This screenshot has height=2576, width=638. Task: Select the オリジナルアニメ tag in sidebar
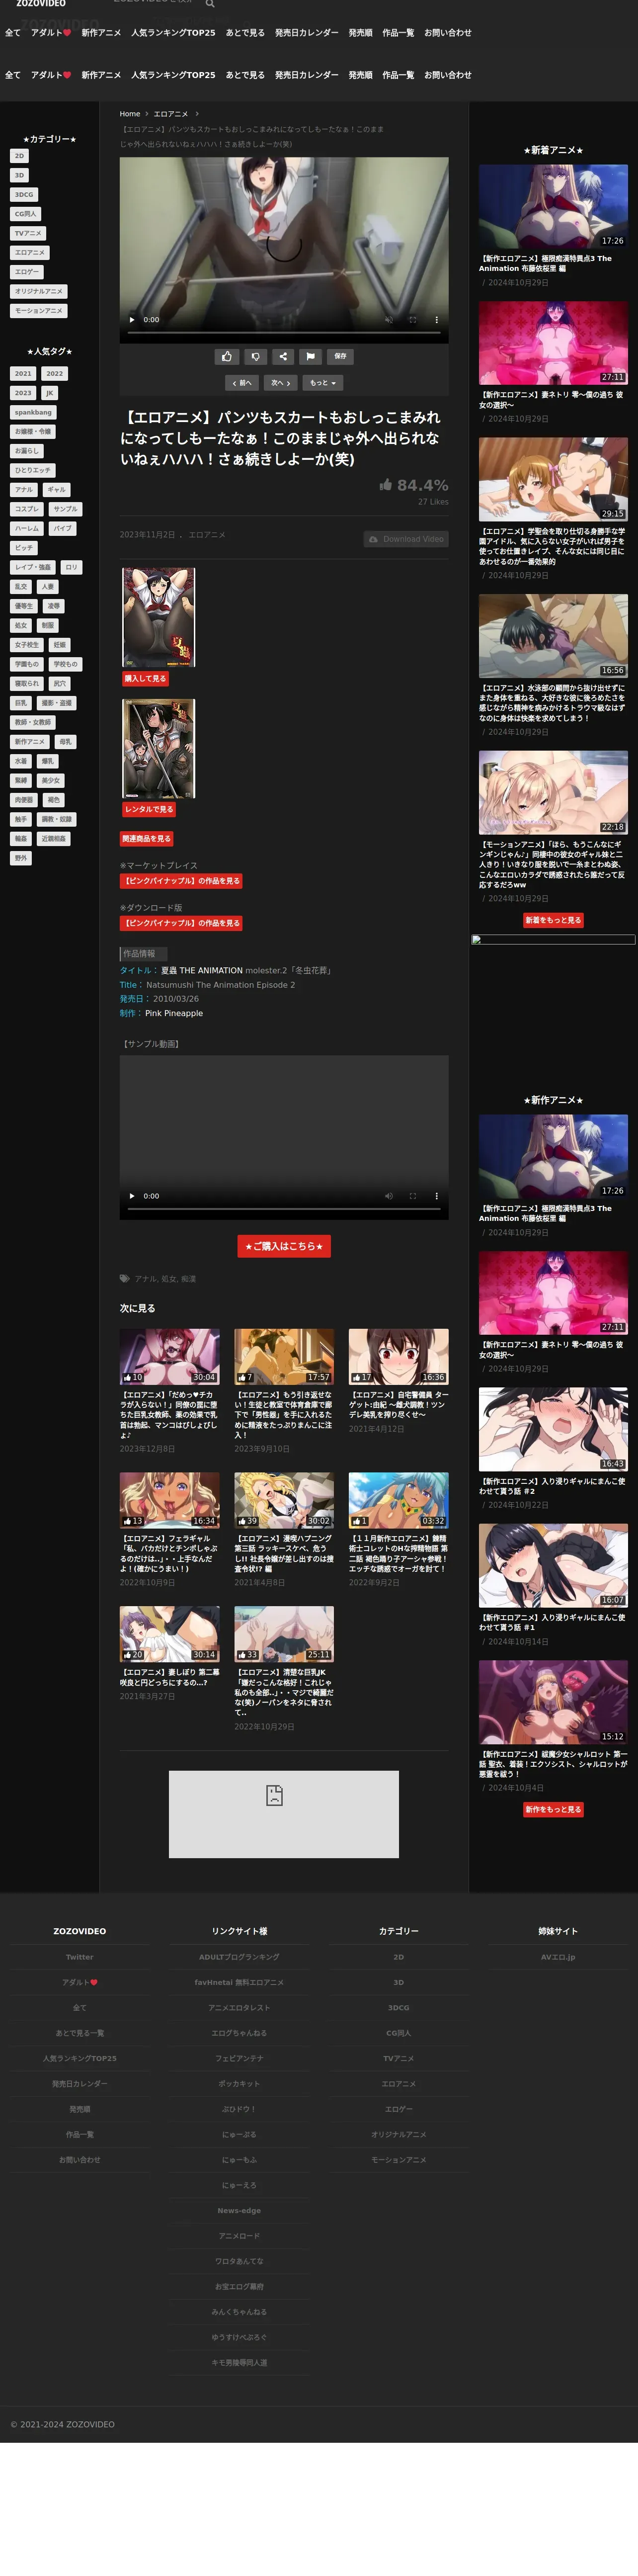[x=39, y=291]
